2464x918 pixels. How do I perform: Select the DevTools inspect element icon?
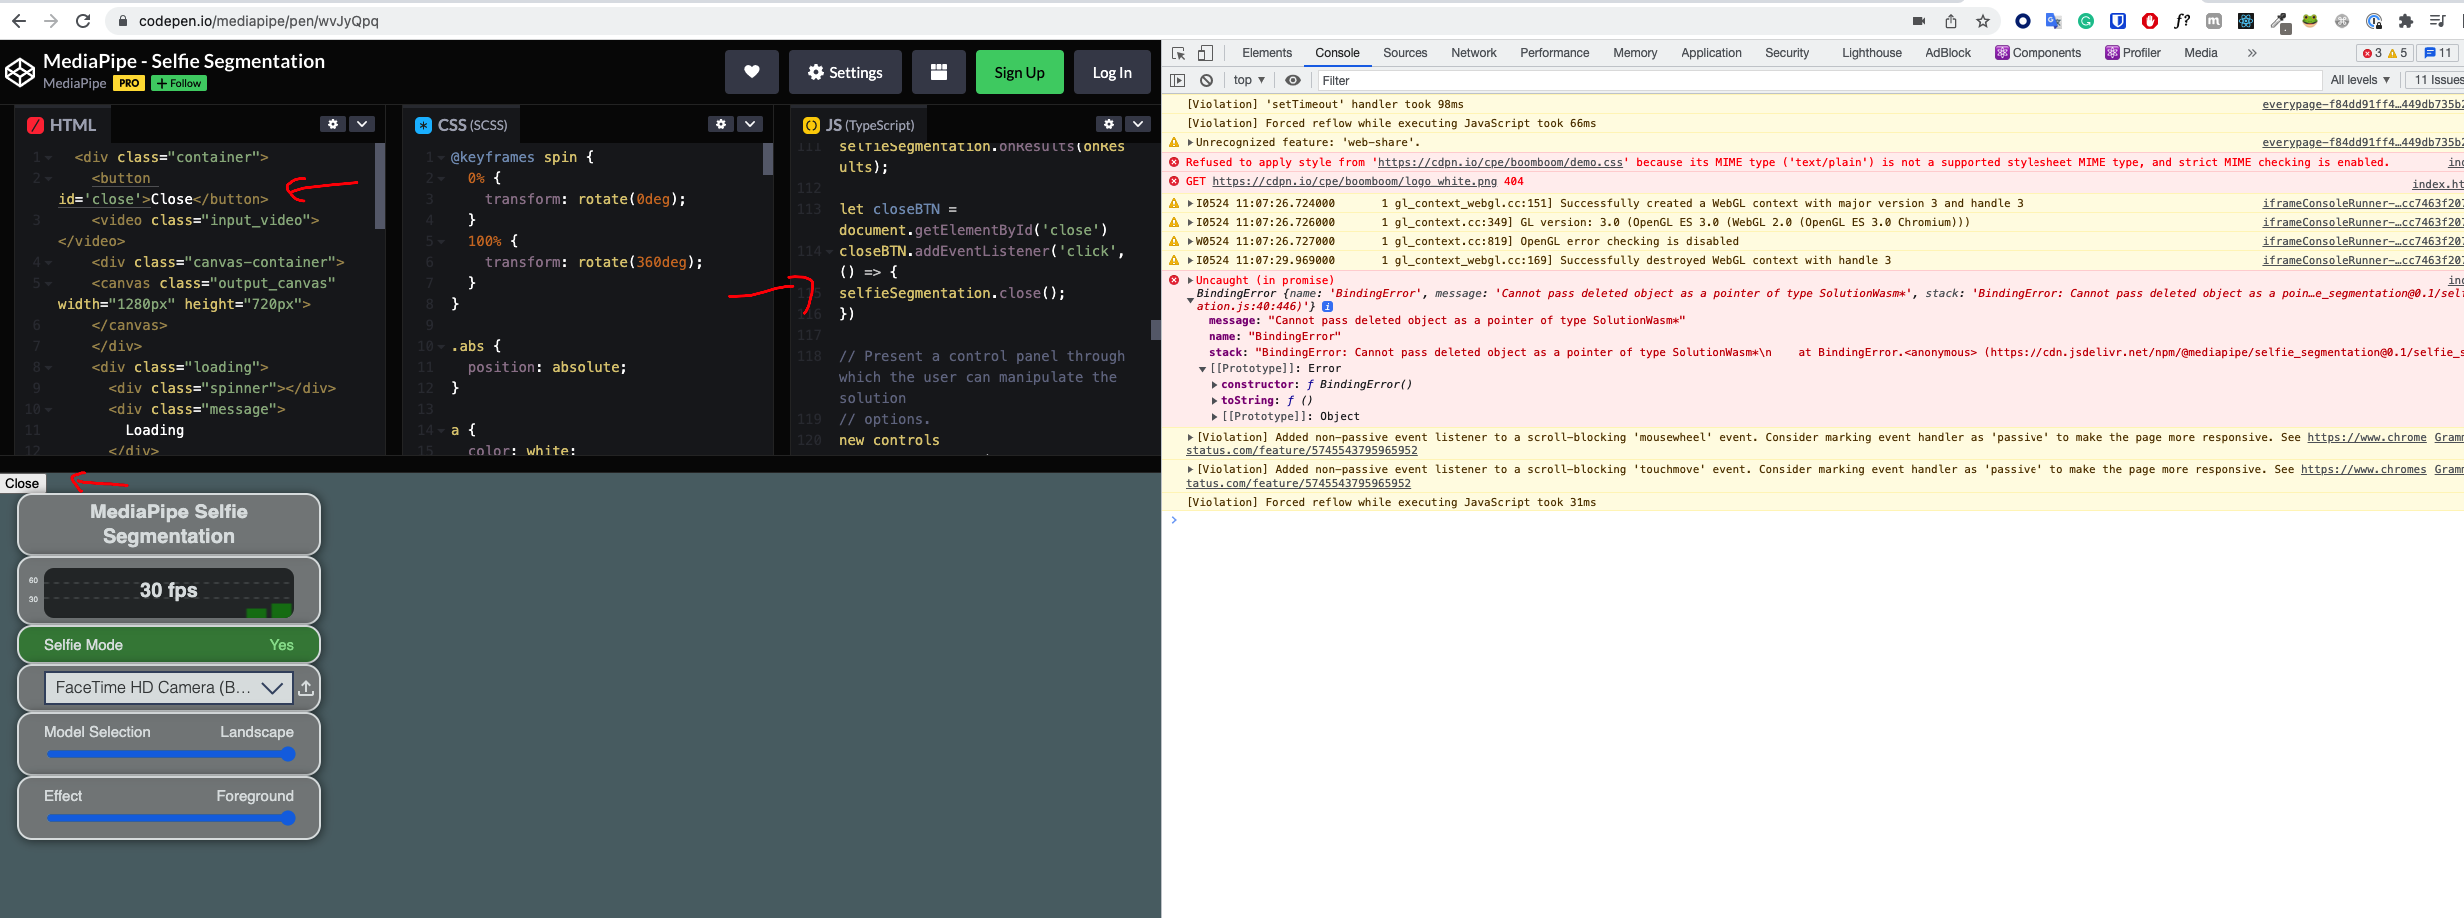pos(1179,53)
